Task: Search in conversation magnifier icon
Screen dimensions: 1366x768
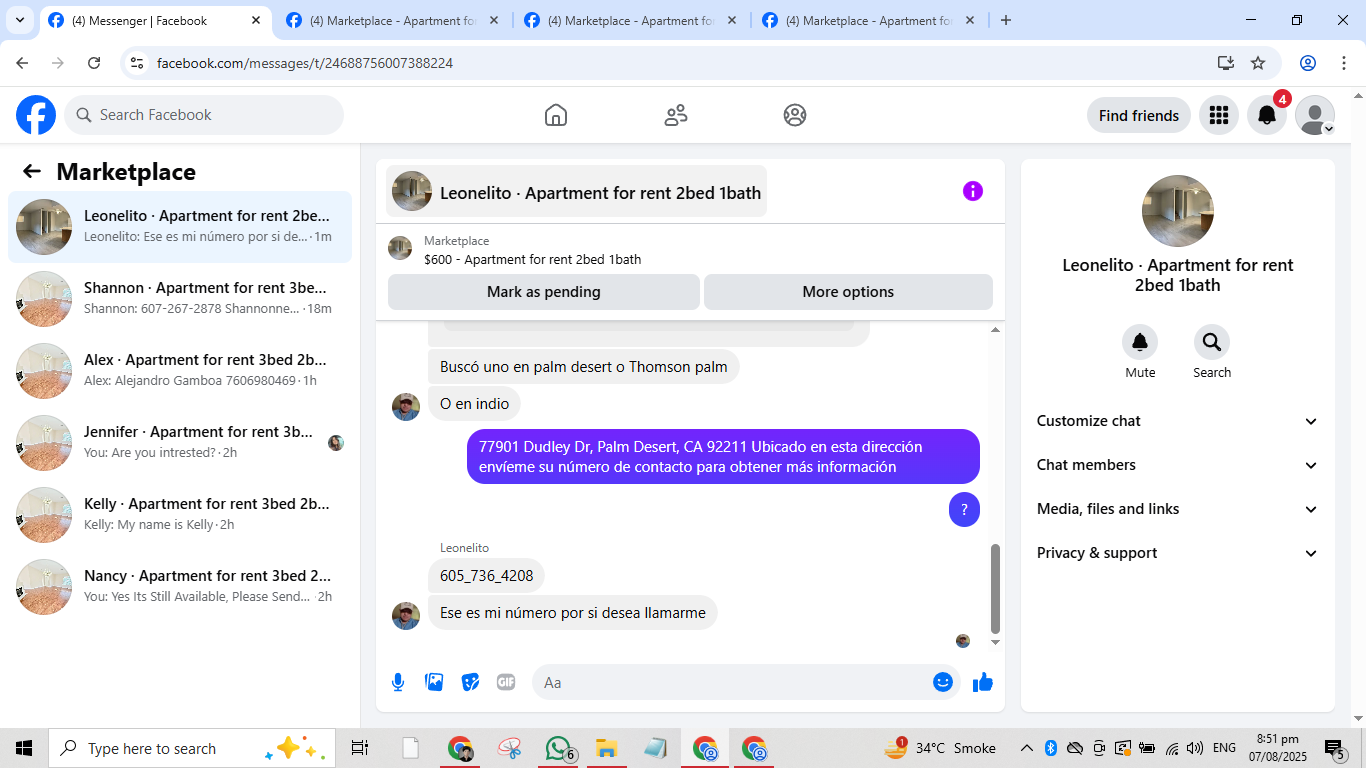Action: pos(1212,343)
